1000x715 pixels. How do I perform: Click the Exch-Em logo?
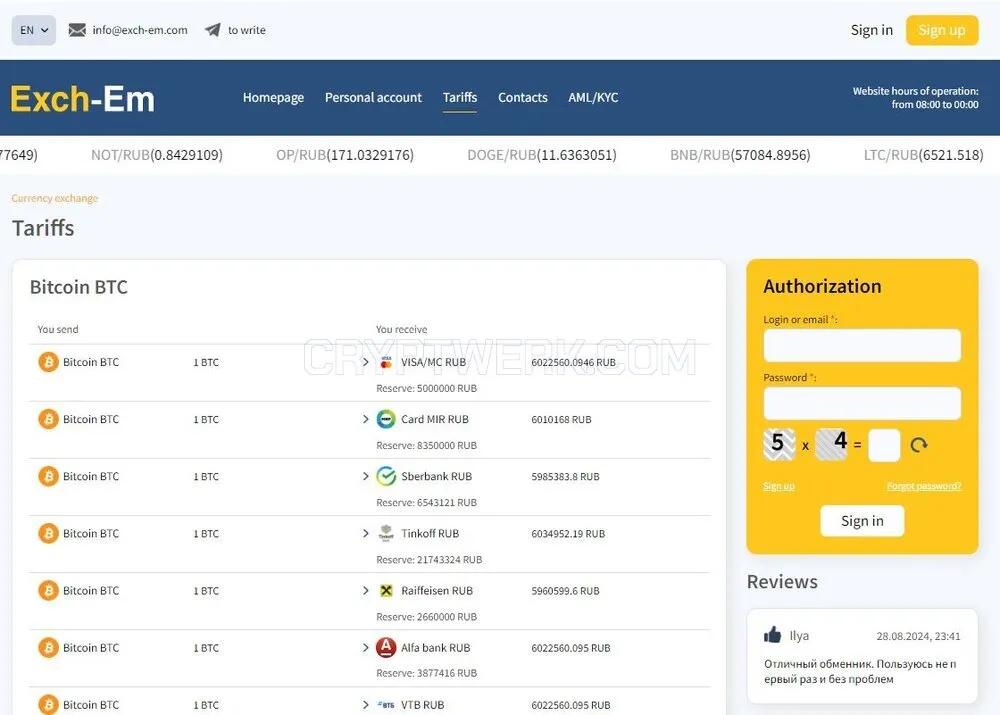click(x=82, y=99)
